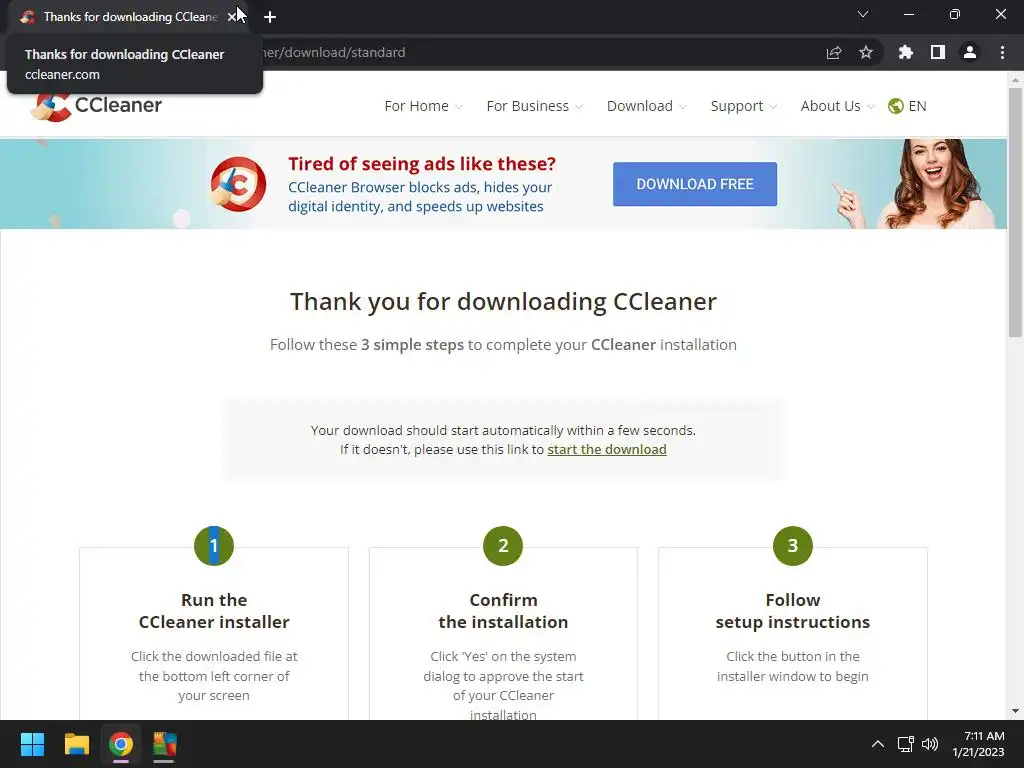The image size is (1024, 768).
Task: Click the Thank you for downloading CCleaner heading
Action: [503, 302]
